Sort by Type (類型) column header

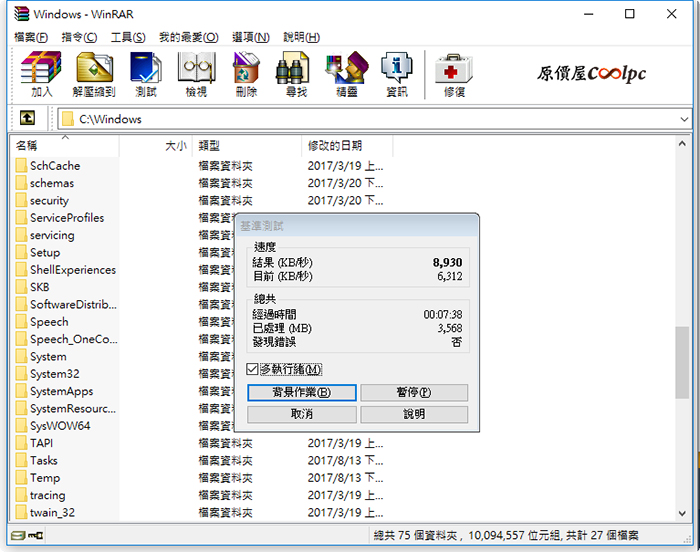pos(247,146)
